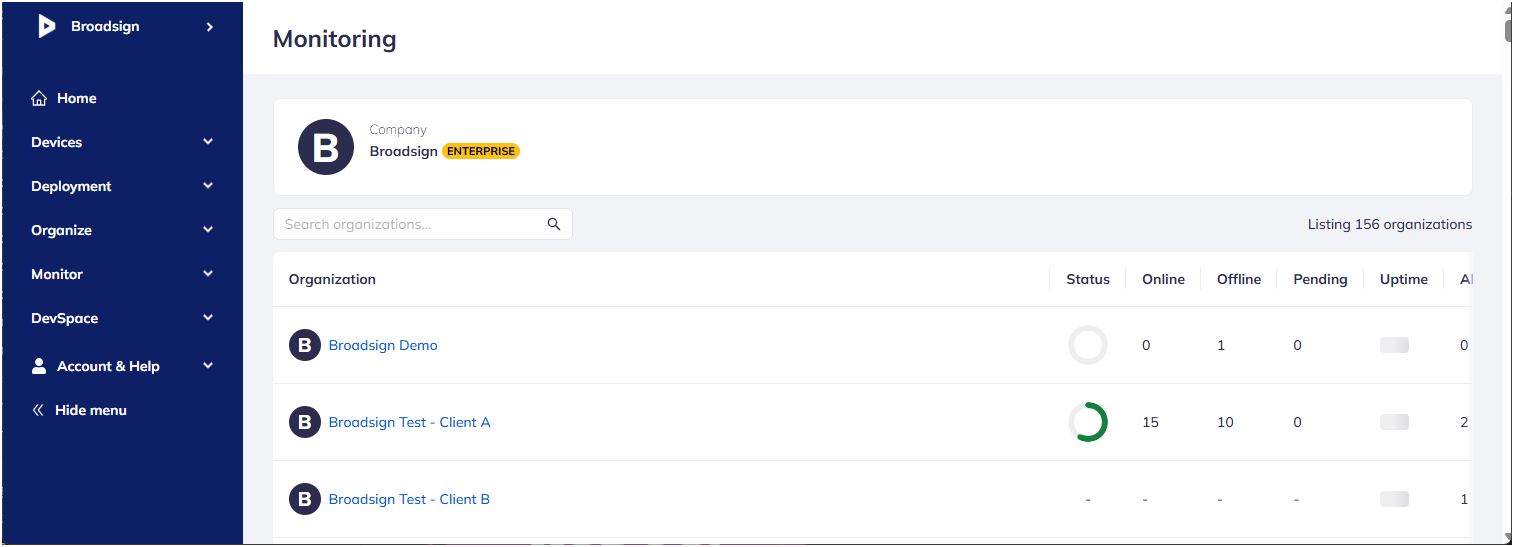Click the Broadsign company avatar B
Viewport: 1514px width, 547px height.
coord(326,147)
